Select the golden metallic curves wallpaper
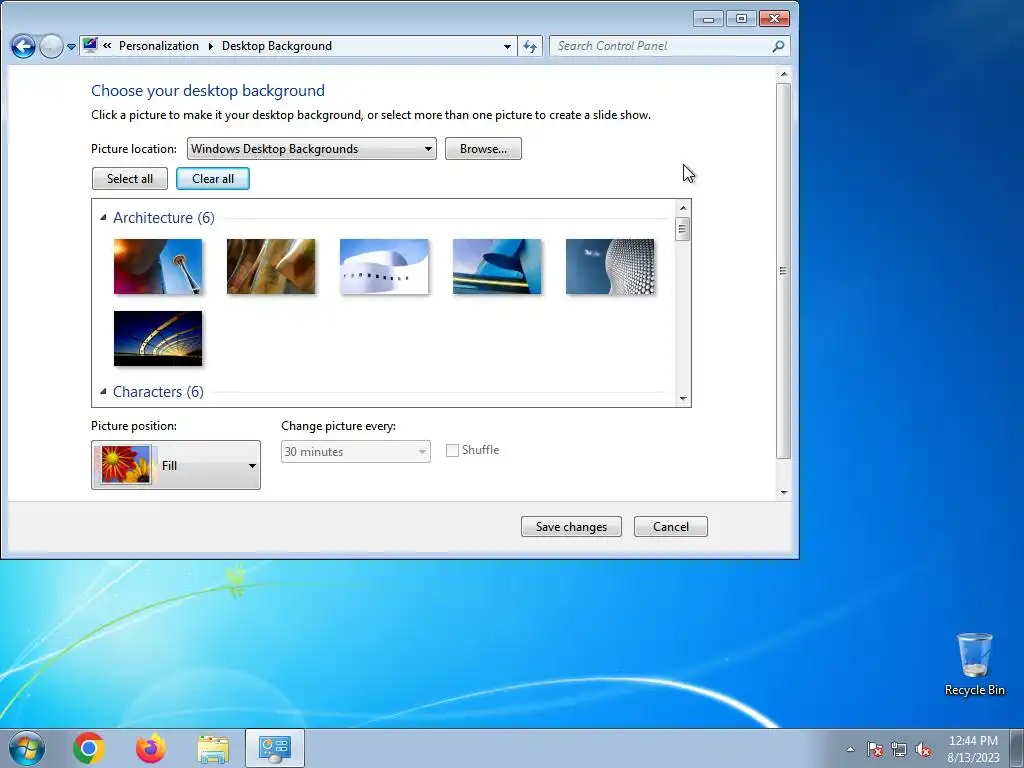The image size is (1024, 768). (x=271, y=266)
